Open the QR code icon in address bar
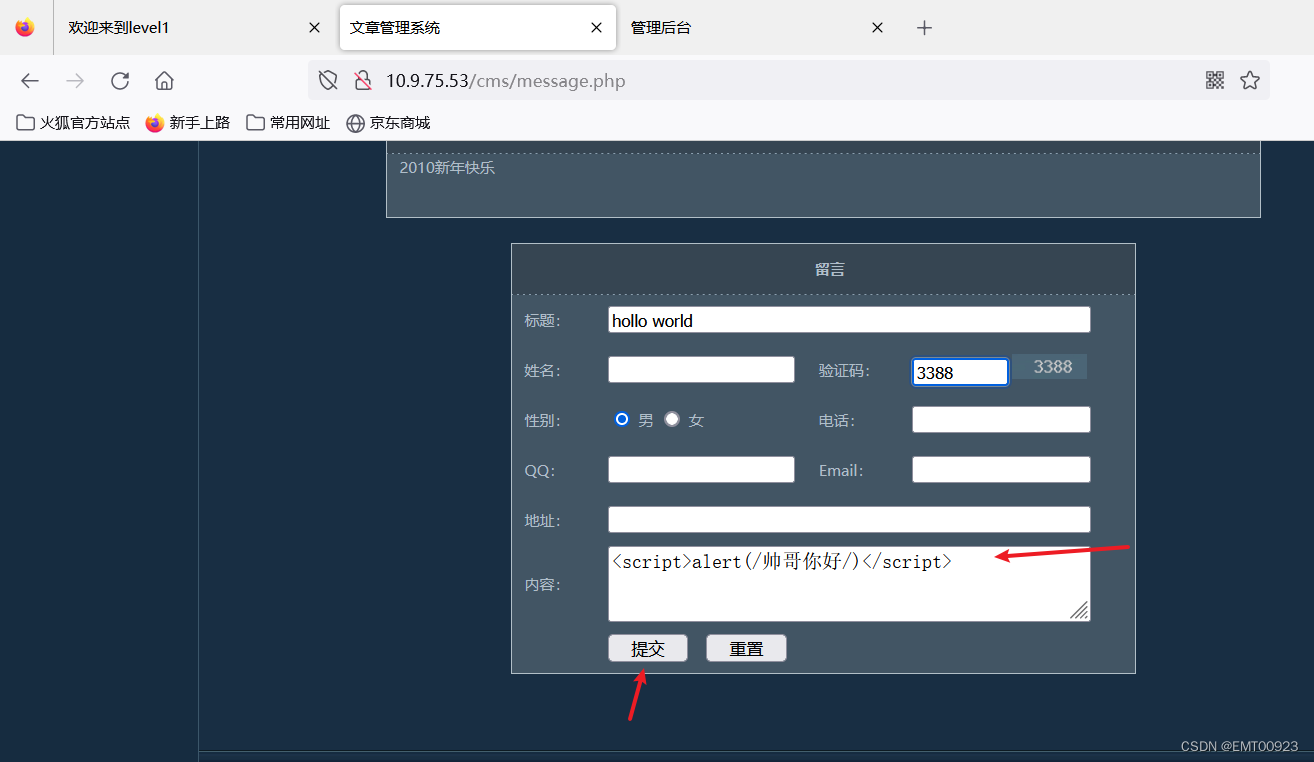 click(x=1215, y=81)
